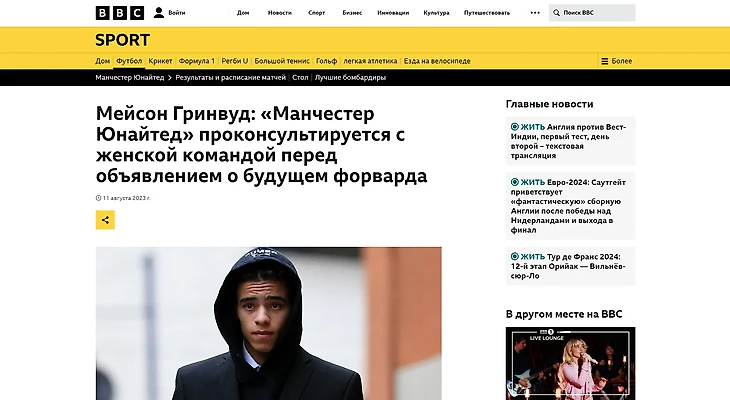Open the account sign-in person icon
Viewport: 730px width, 400px height.
pos(159,13)
